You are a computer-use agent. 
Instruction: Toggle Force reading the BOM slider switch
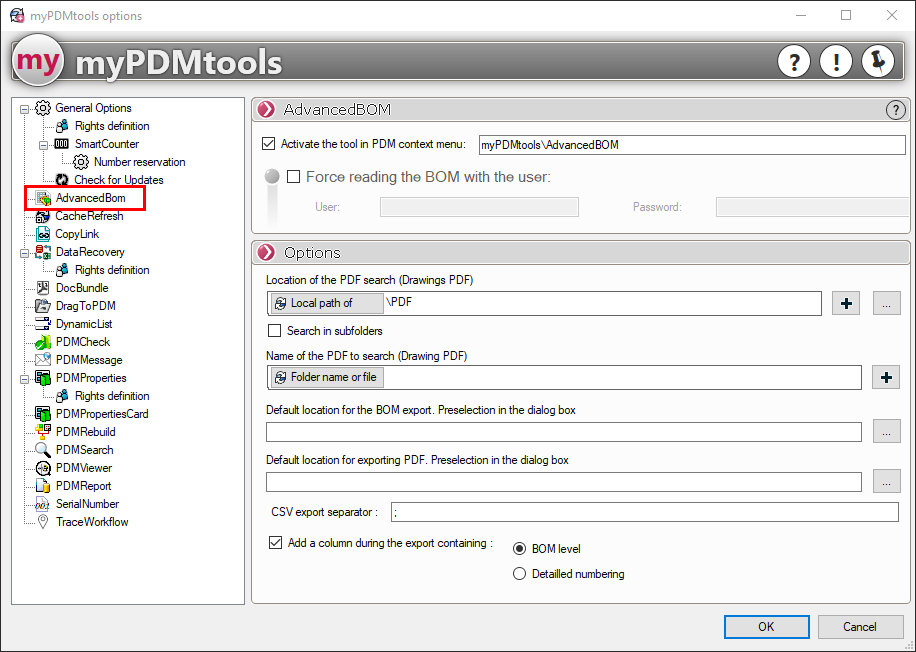coord(272,177)
